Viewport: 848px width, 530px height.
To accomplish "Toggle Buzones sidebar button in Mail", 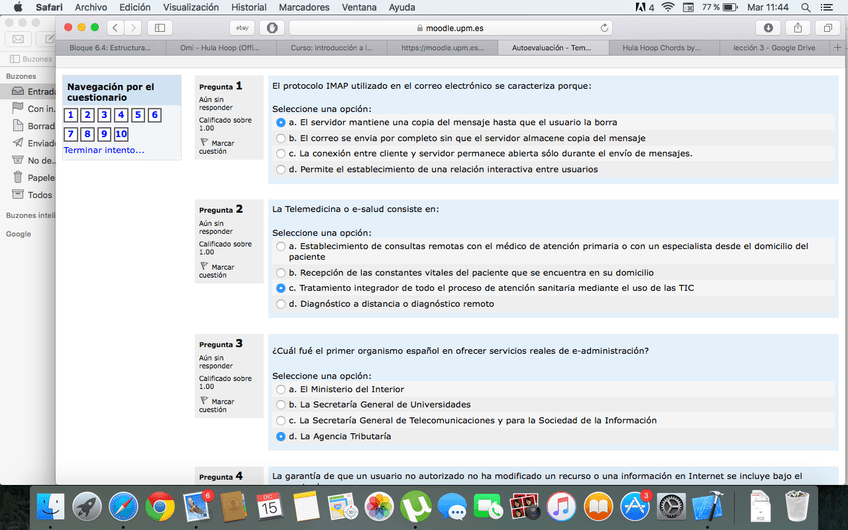I will [31, 59].
